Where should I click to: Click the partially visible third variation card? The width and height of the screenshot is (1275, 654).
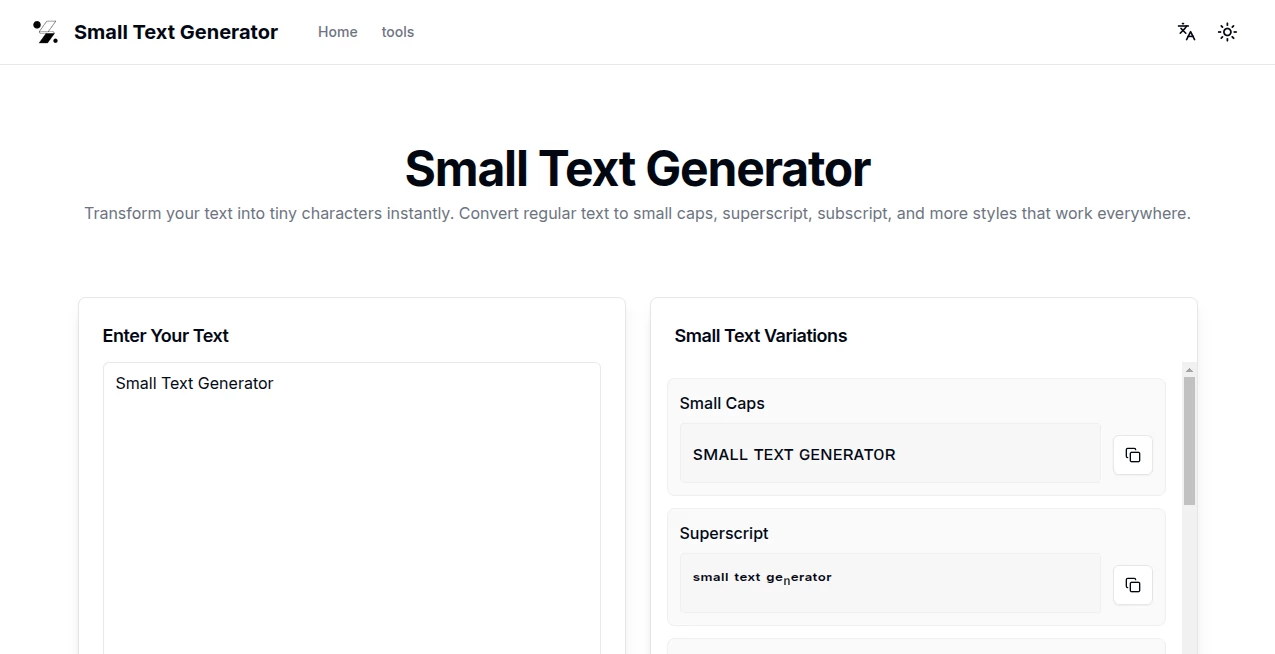point(916,648)
